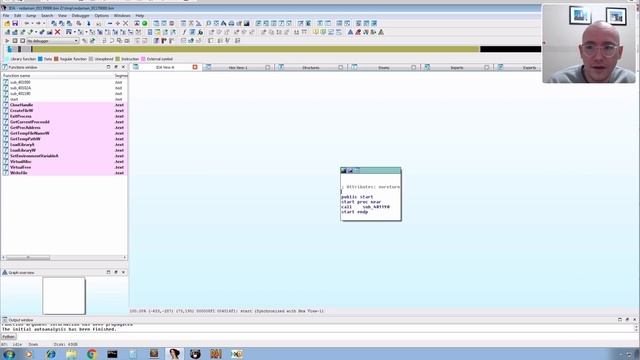Click the Python button in output window
Viewport: 640px width, 360px height.
[9, 337]
